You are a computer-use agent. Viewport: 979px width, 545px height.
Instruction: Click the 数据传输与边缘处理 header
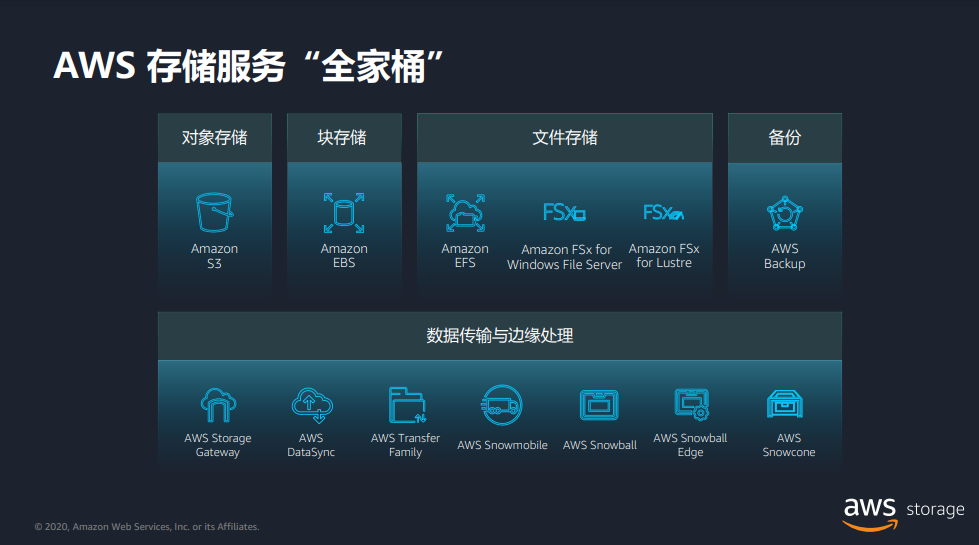(499, 336)
